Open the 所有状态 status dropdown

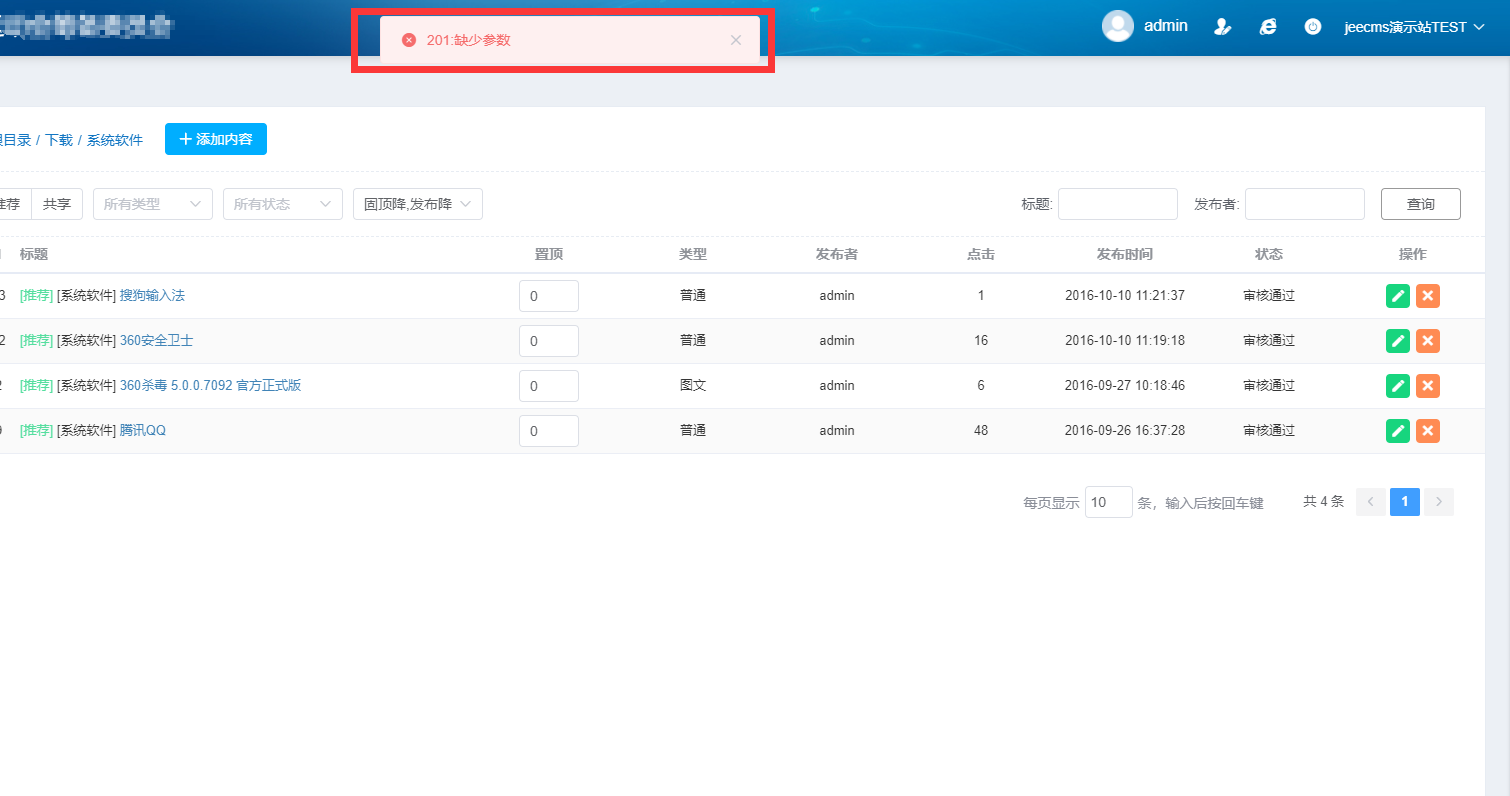282,204
